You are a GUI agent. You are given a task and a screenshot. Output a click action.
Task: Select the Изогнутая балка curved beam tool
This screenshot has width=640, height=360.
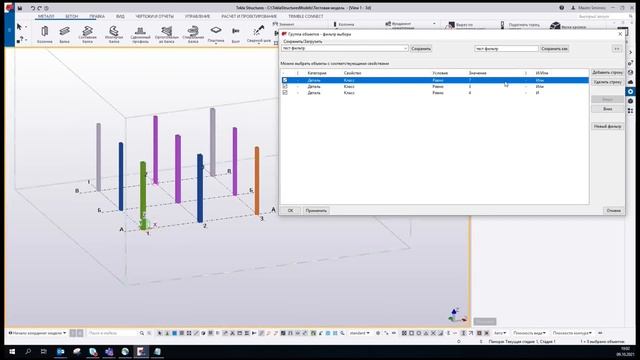[x=114, y=34]
